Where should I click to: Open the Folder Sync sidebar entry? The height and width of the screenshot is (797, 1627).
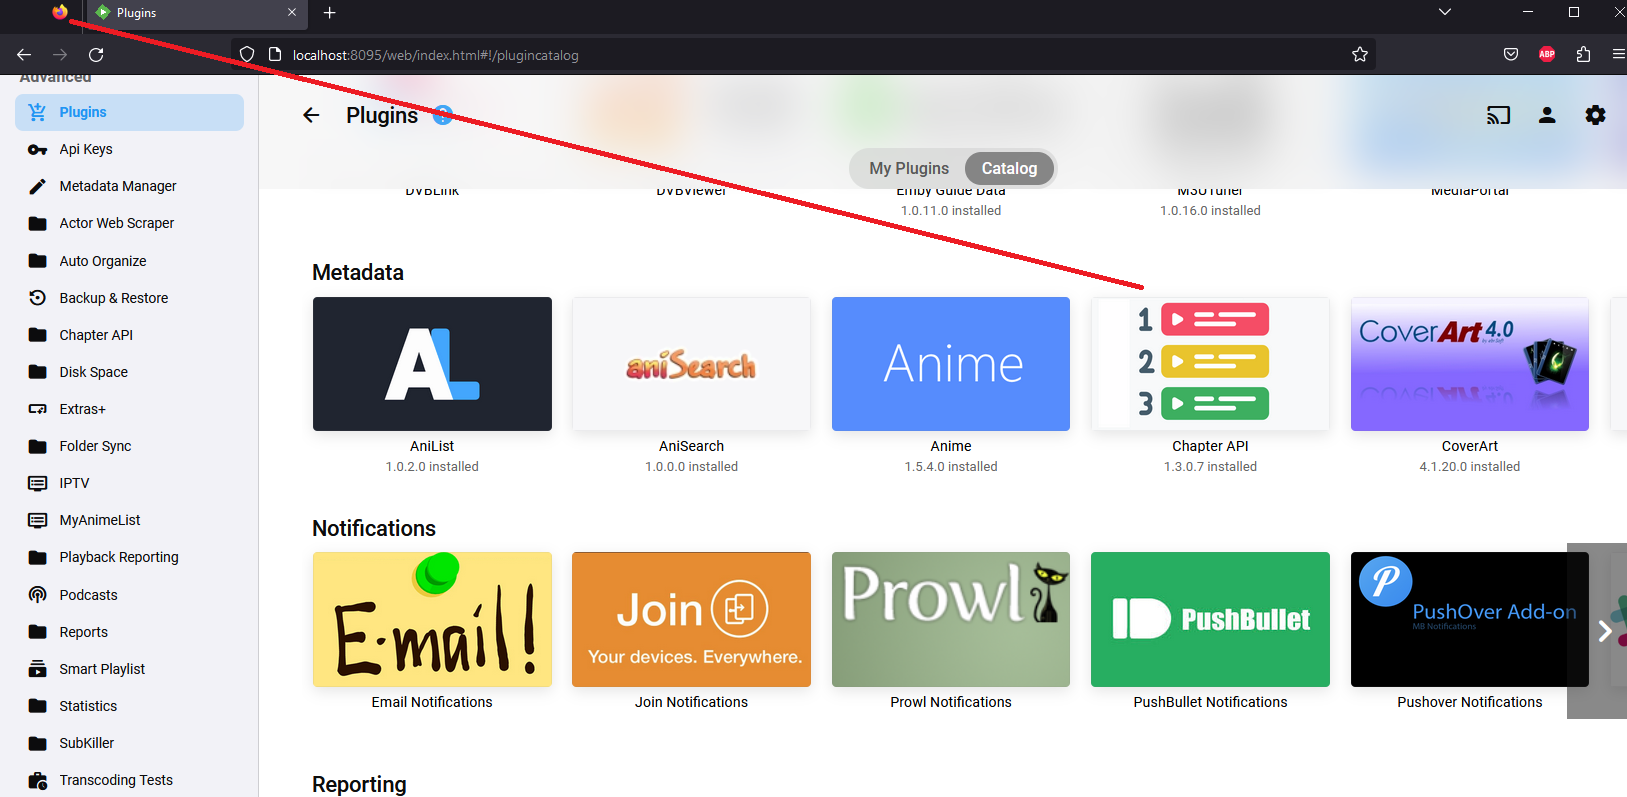(x=129, y=446)
